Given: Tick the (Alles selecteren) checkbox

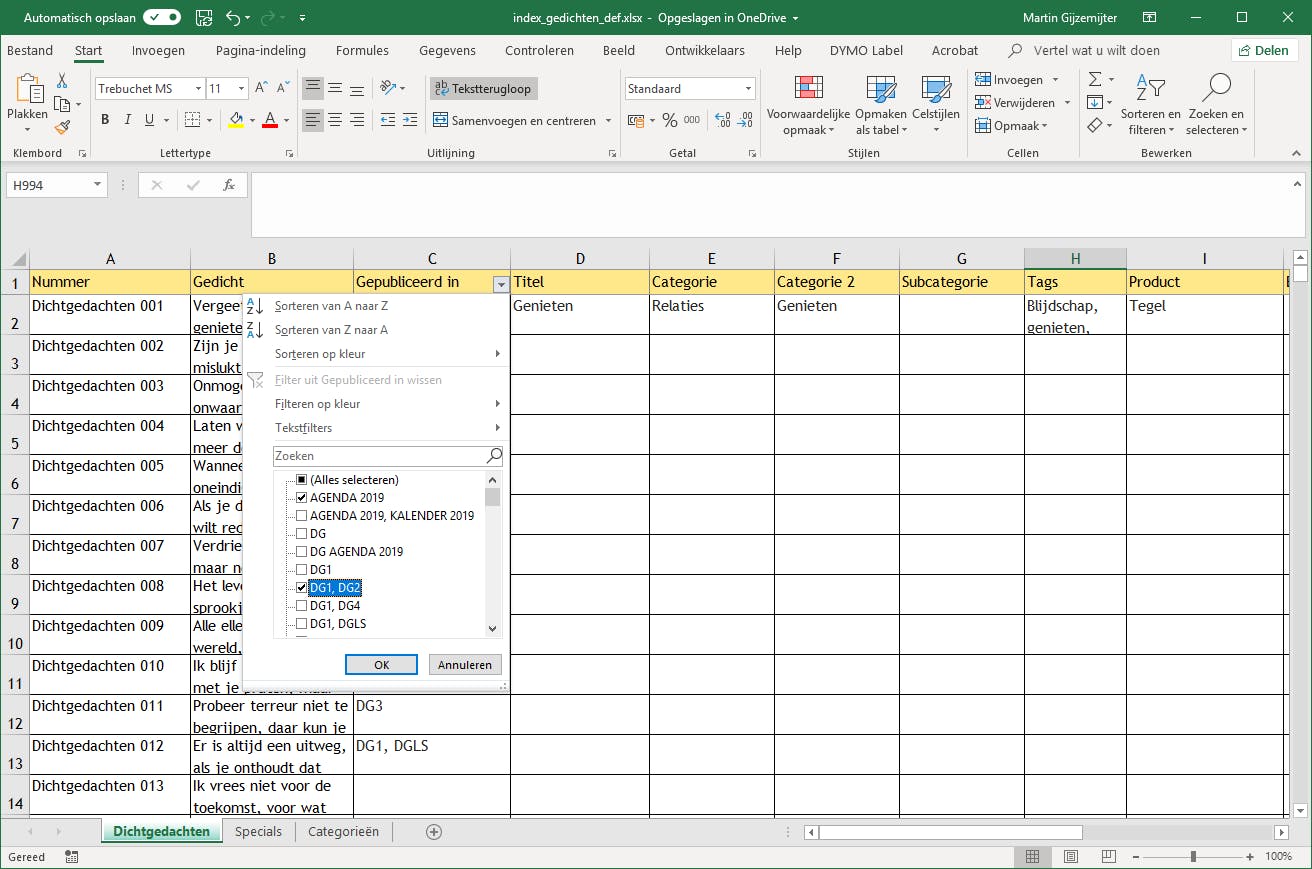Looking at the screenshot, I should pyautogui.click(x=302, y=480).
